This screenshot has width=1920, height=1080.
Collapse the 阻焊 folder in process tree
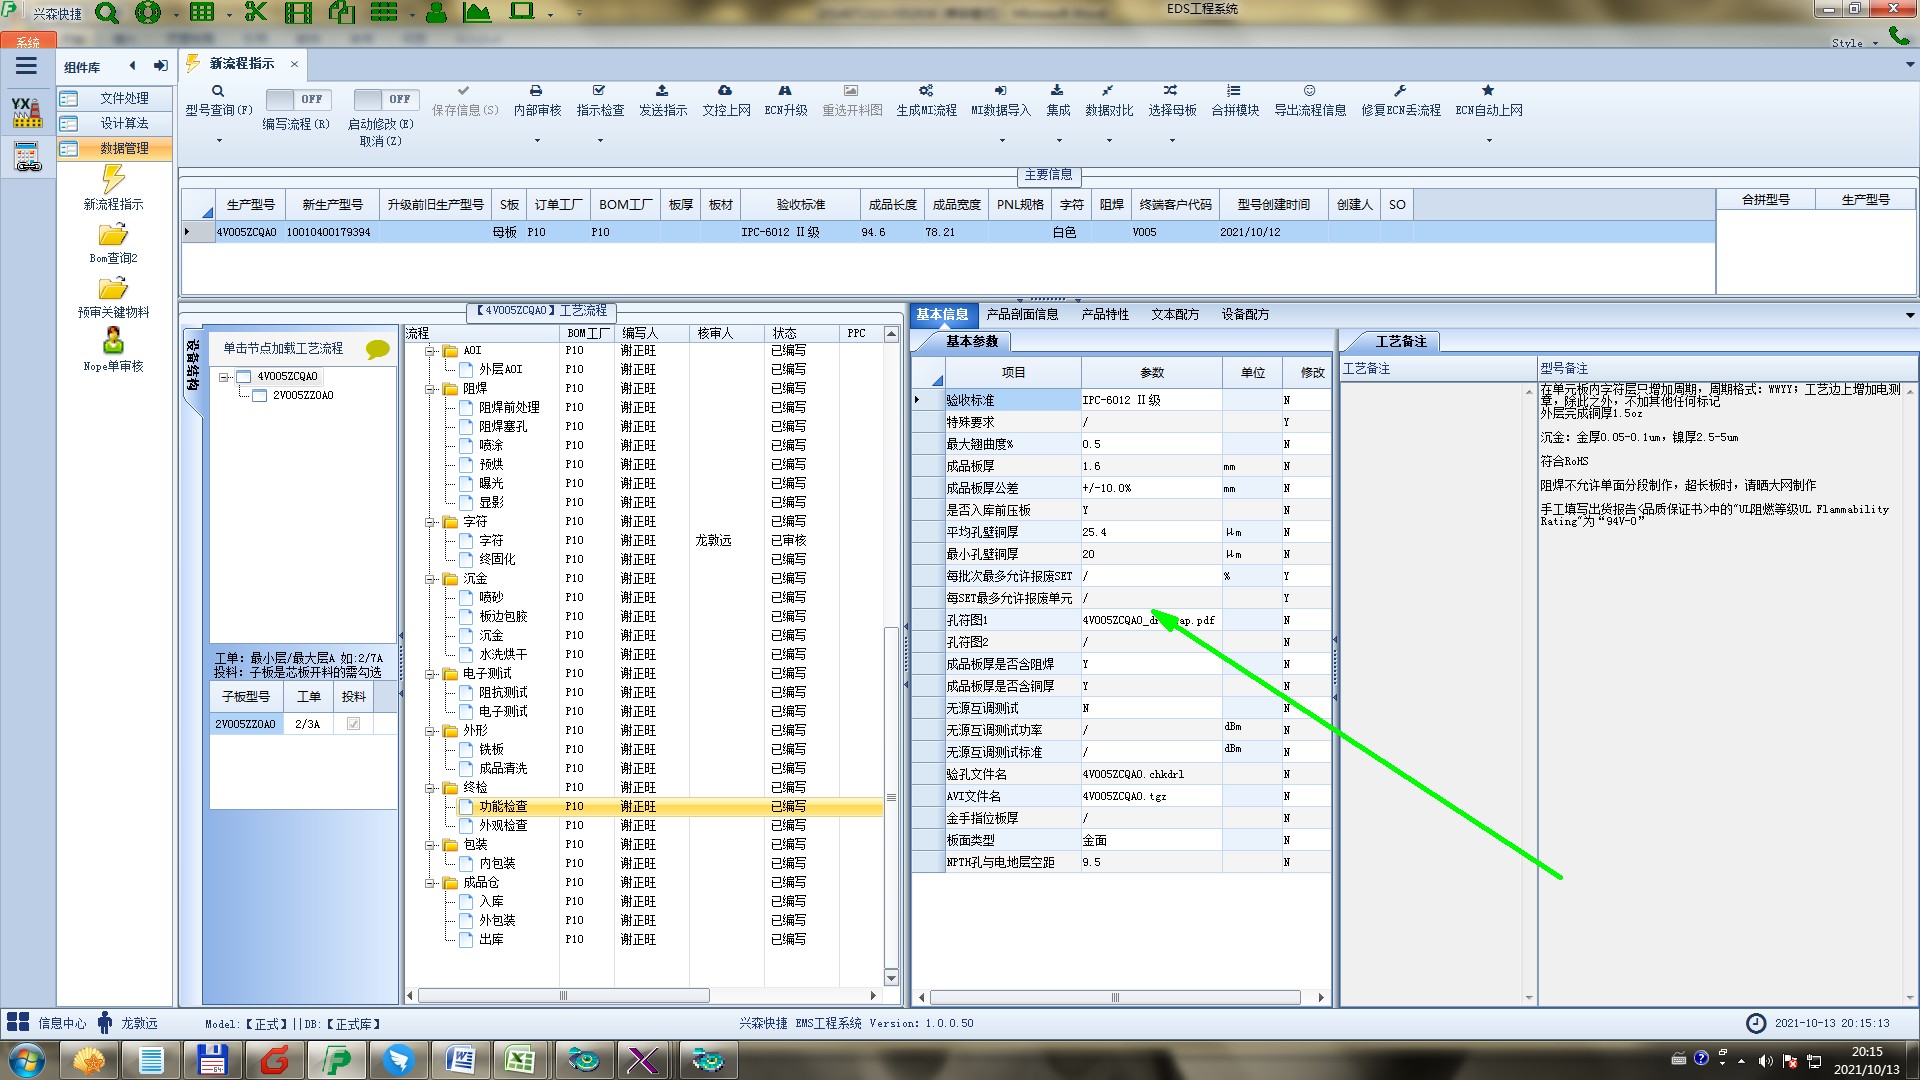pos(431,389)
